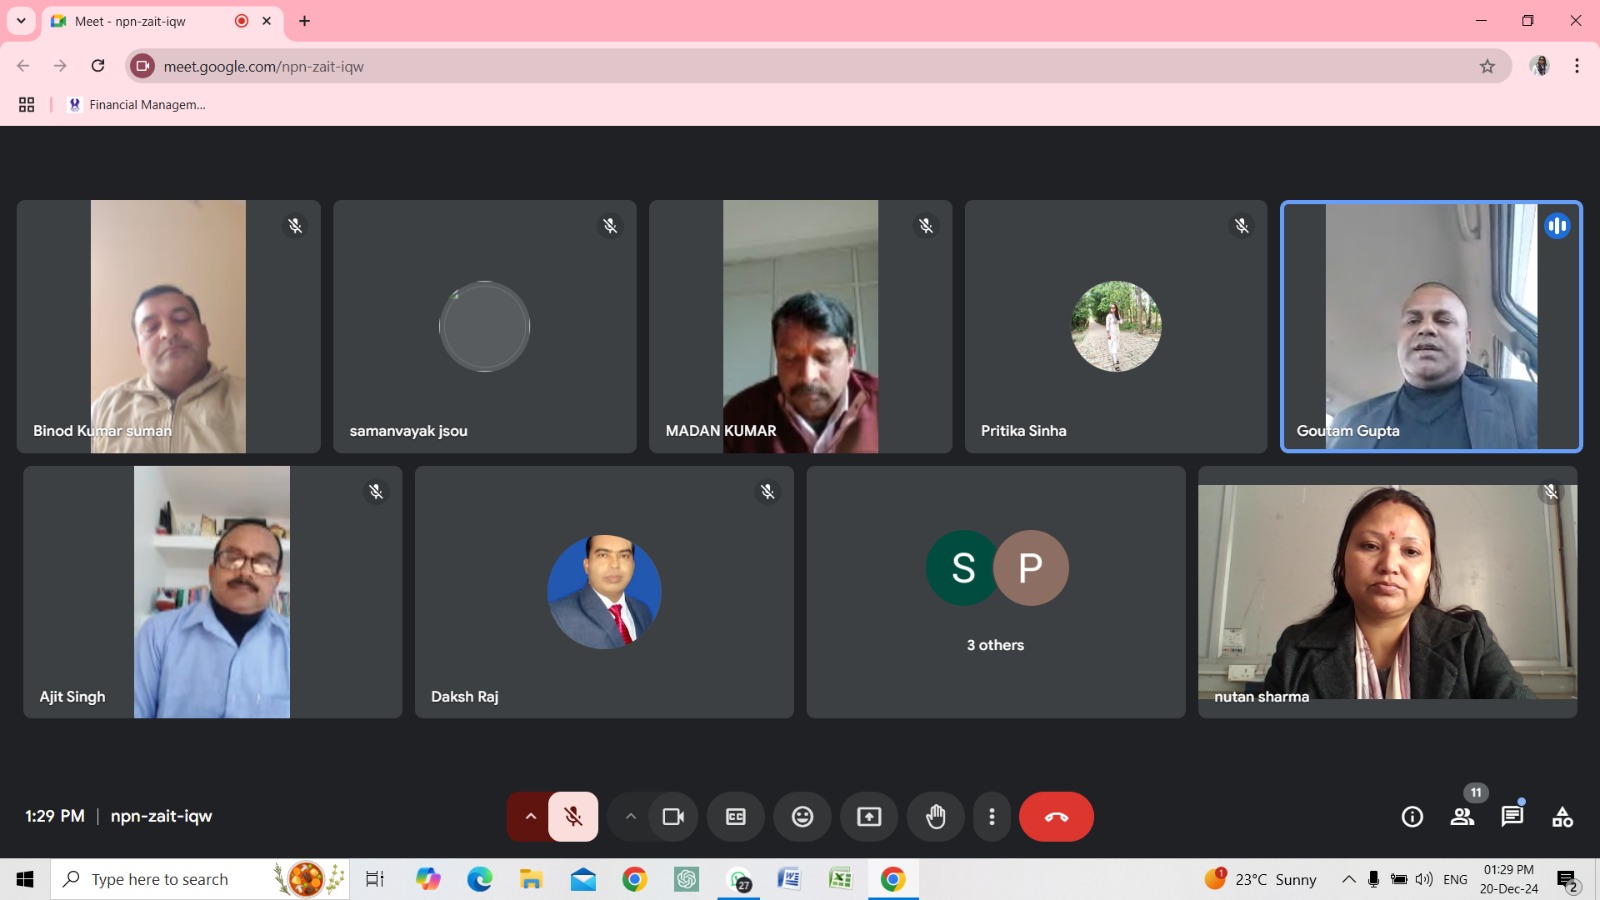Viewport: 1600px width, 900px height.
Task: Open Financial Managem... bookmark
Action: tap(137, 104)
